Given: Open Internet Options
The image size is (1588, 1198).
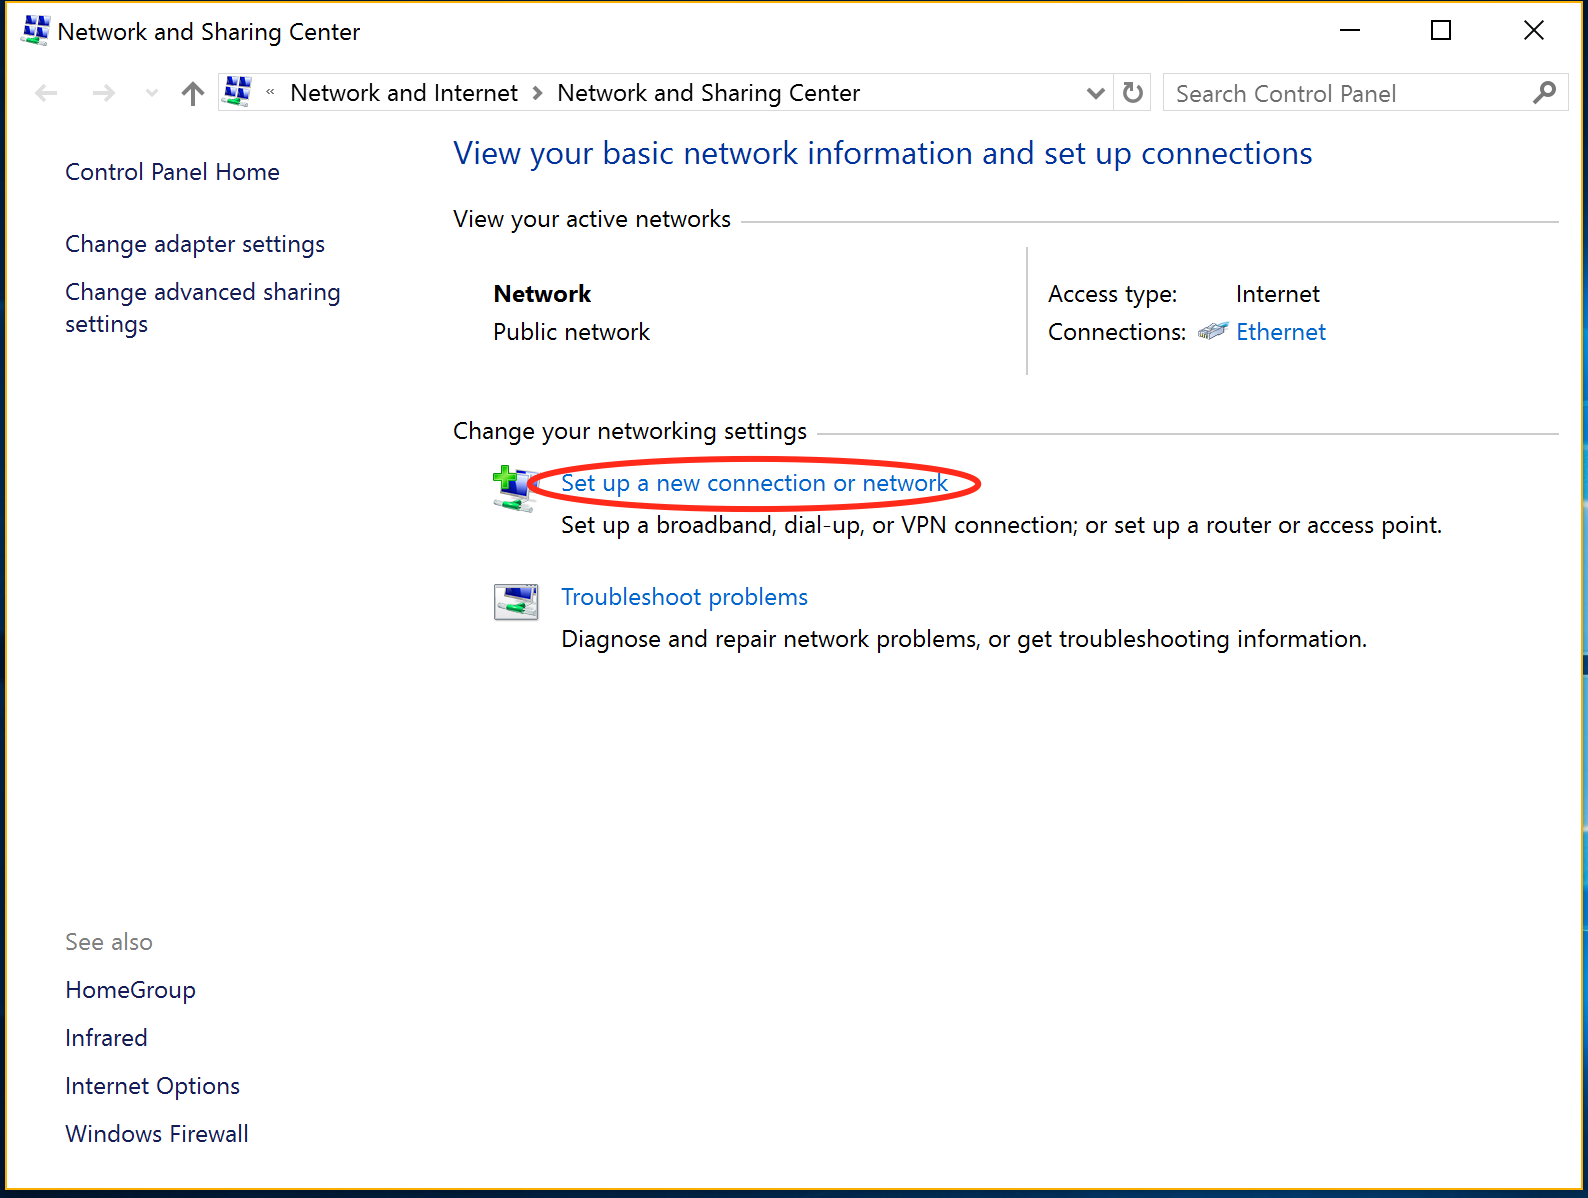Looking at the screenshot, I should [152, 1086].
